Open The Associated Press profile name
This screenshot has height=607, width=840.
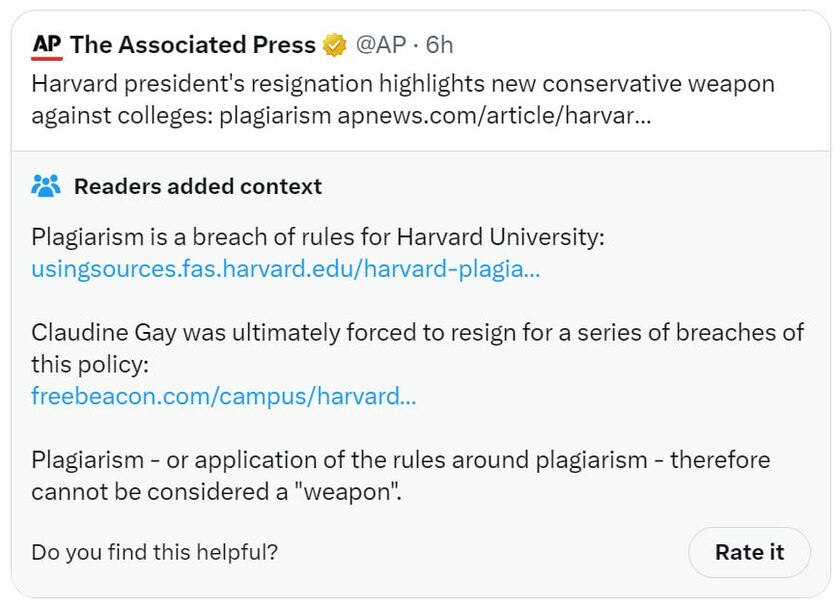click(193, 45)
